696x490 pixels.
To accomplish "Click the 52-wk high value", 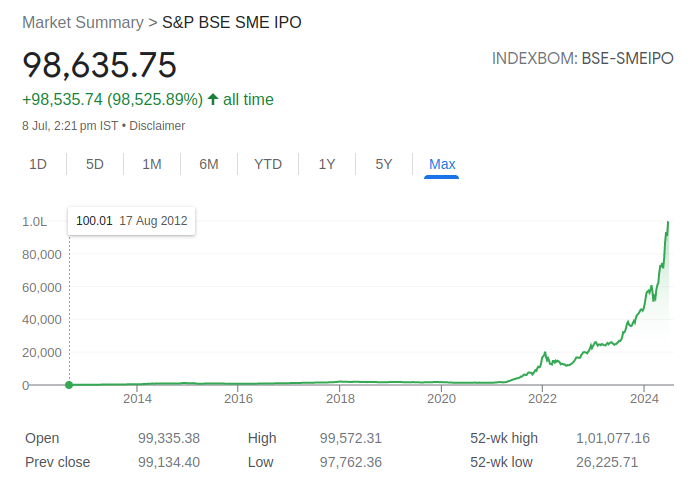I will 613,438.
